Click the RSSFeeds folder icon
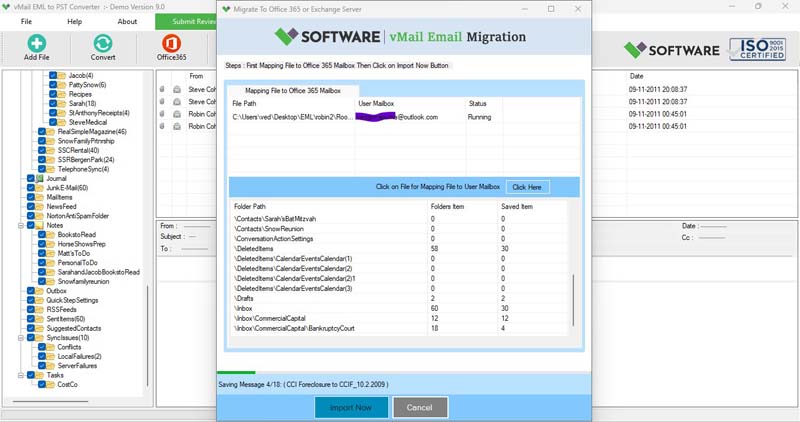 (40, 309)
